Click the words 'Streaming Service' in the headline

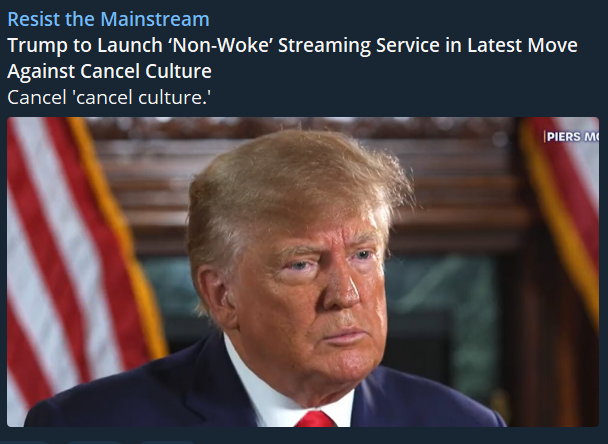[359, 45]
